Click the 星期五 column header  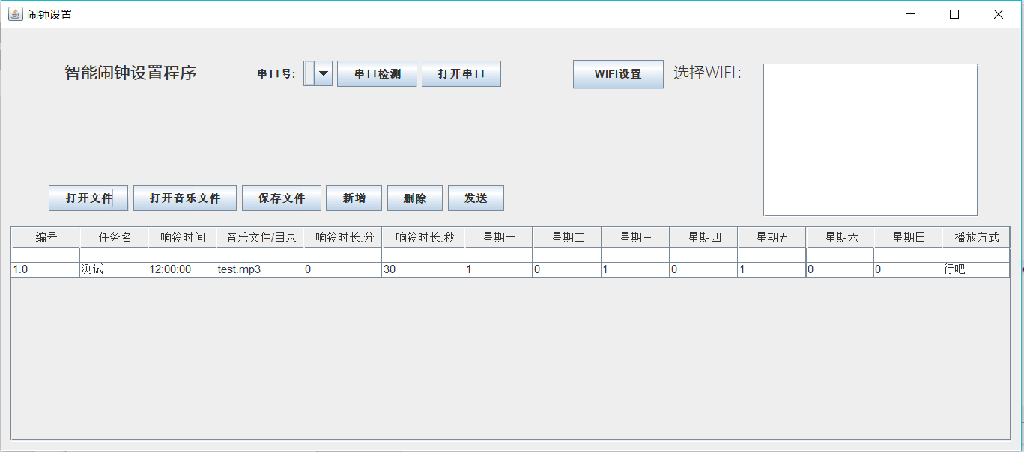point(772,237)
